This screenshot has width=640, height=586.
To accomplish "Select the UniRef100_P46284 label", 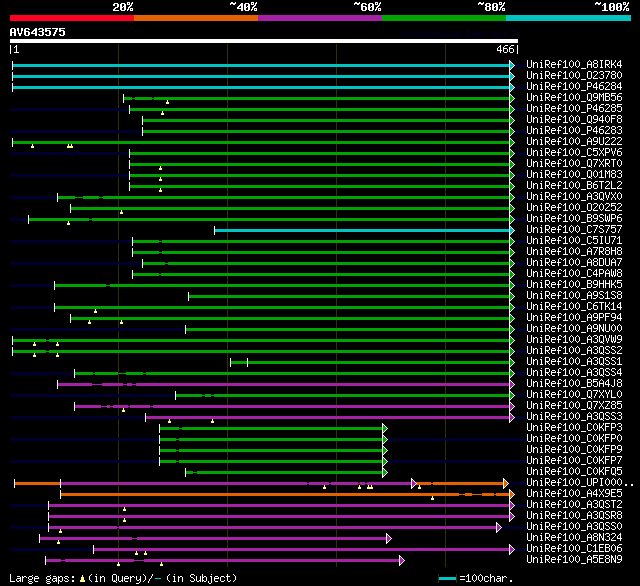I will pyautogui.click(x=574, y=87).
